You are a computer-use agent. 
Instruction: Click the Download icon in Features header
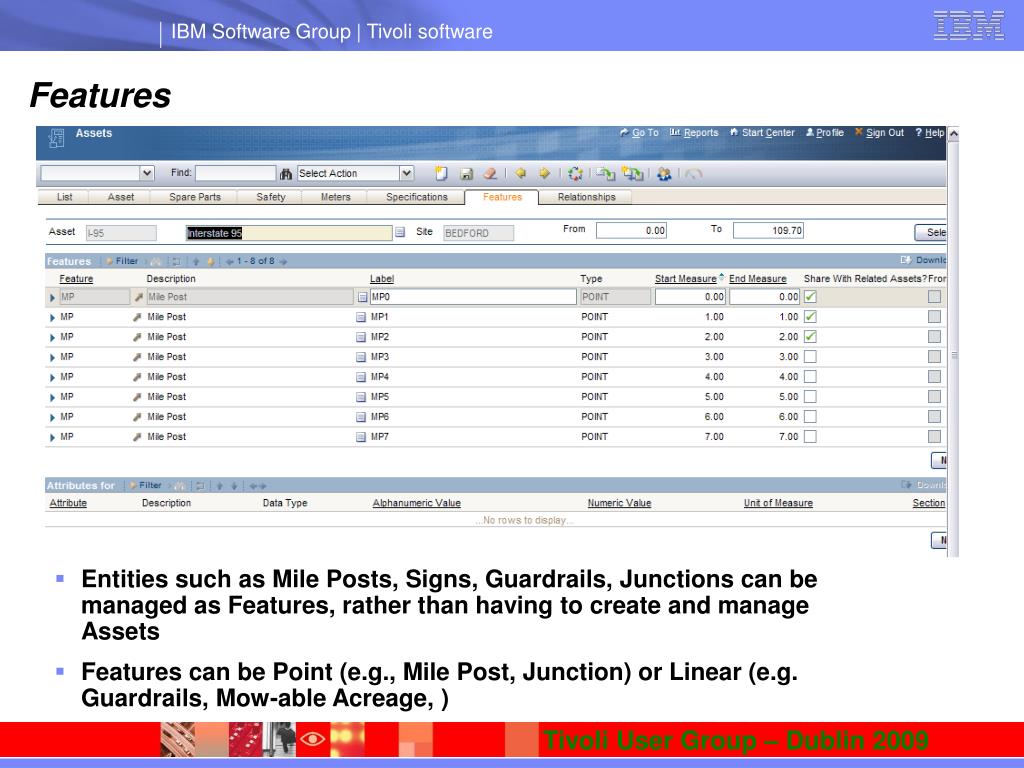(x=906, y=260)
